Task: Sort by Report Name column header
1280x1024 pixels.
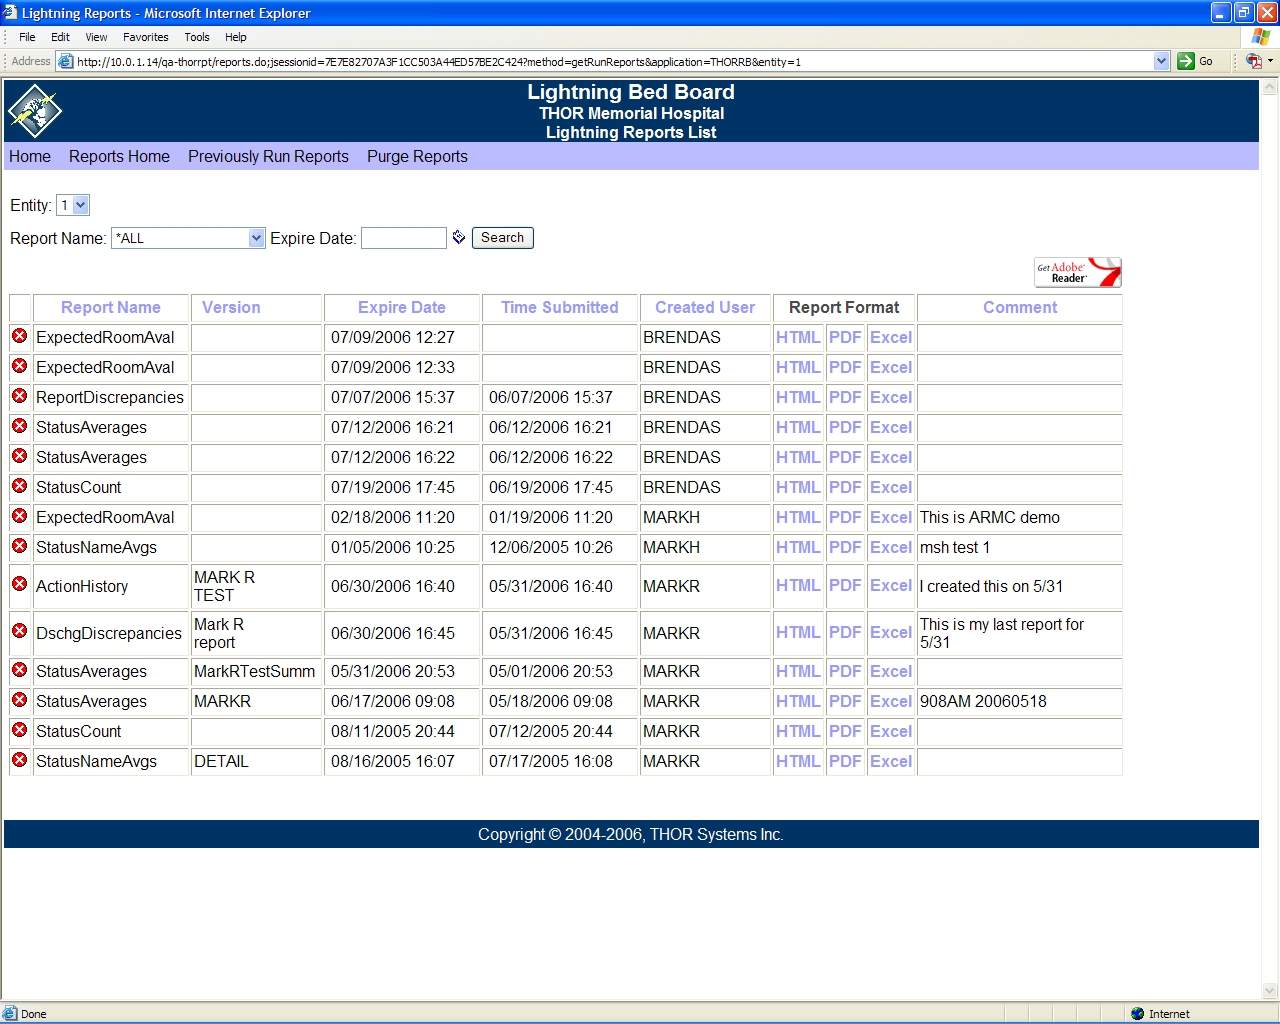Action: (111, 307)
